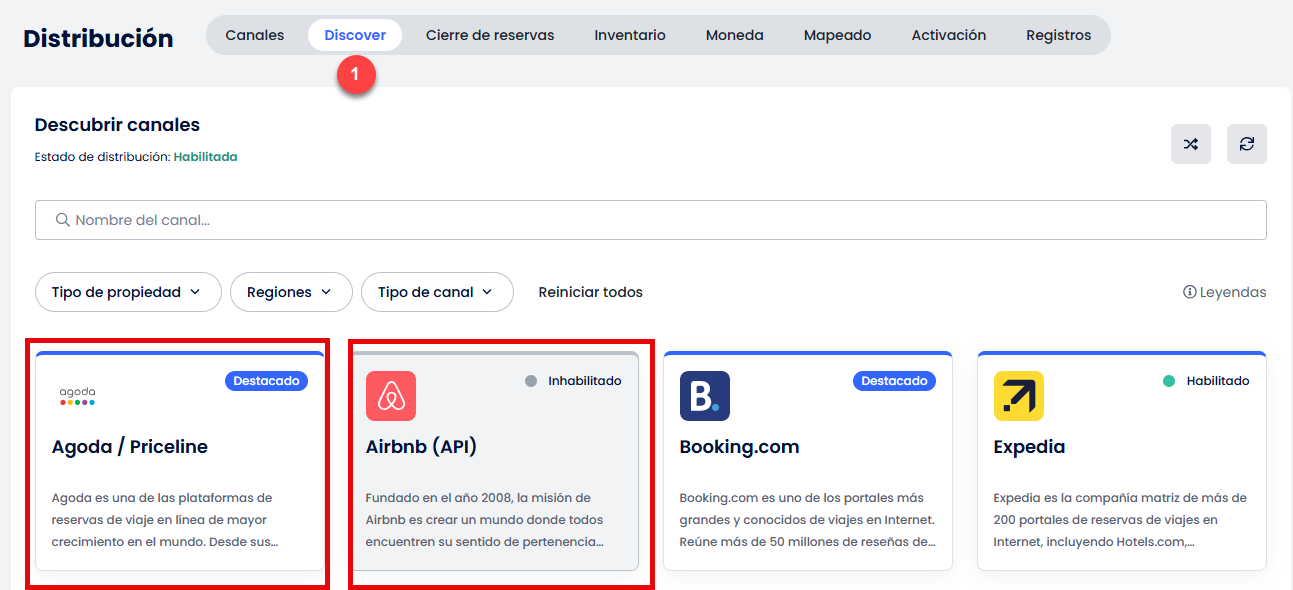This screenshot has height=590, width=1293.
Task: Click Reiniciar todos to reset filters
Action: [590, 292]
